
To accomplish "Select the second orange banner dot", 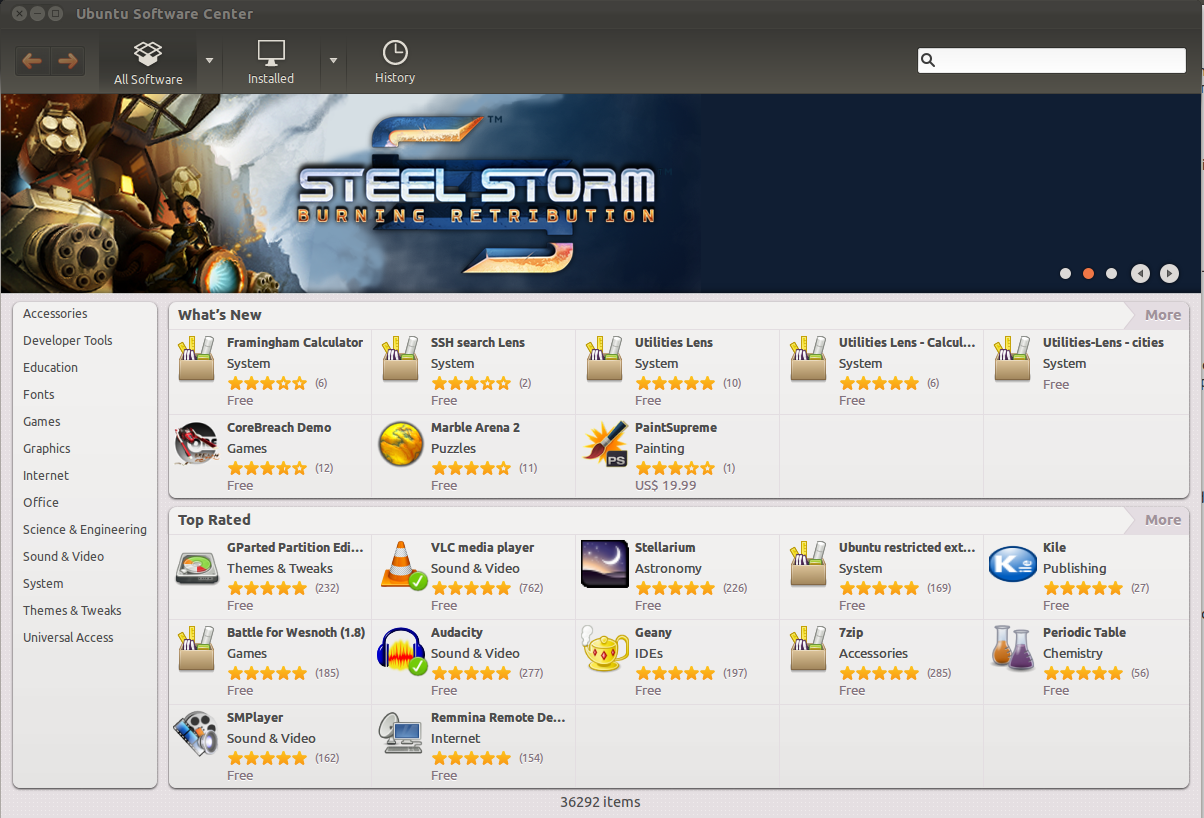I will tap(1088, 273).
